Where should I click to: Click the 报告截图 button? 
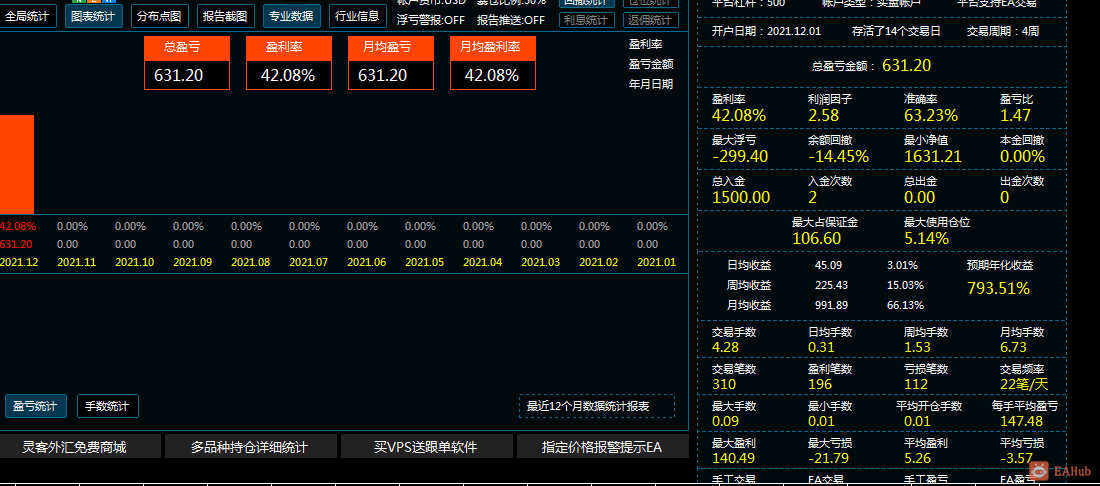click(225, 15)
